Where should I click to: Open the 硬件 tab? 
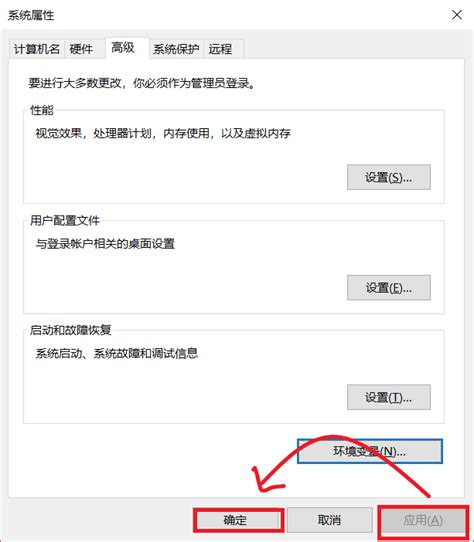[82, 49]
